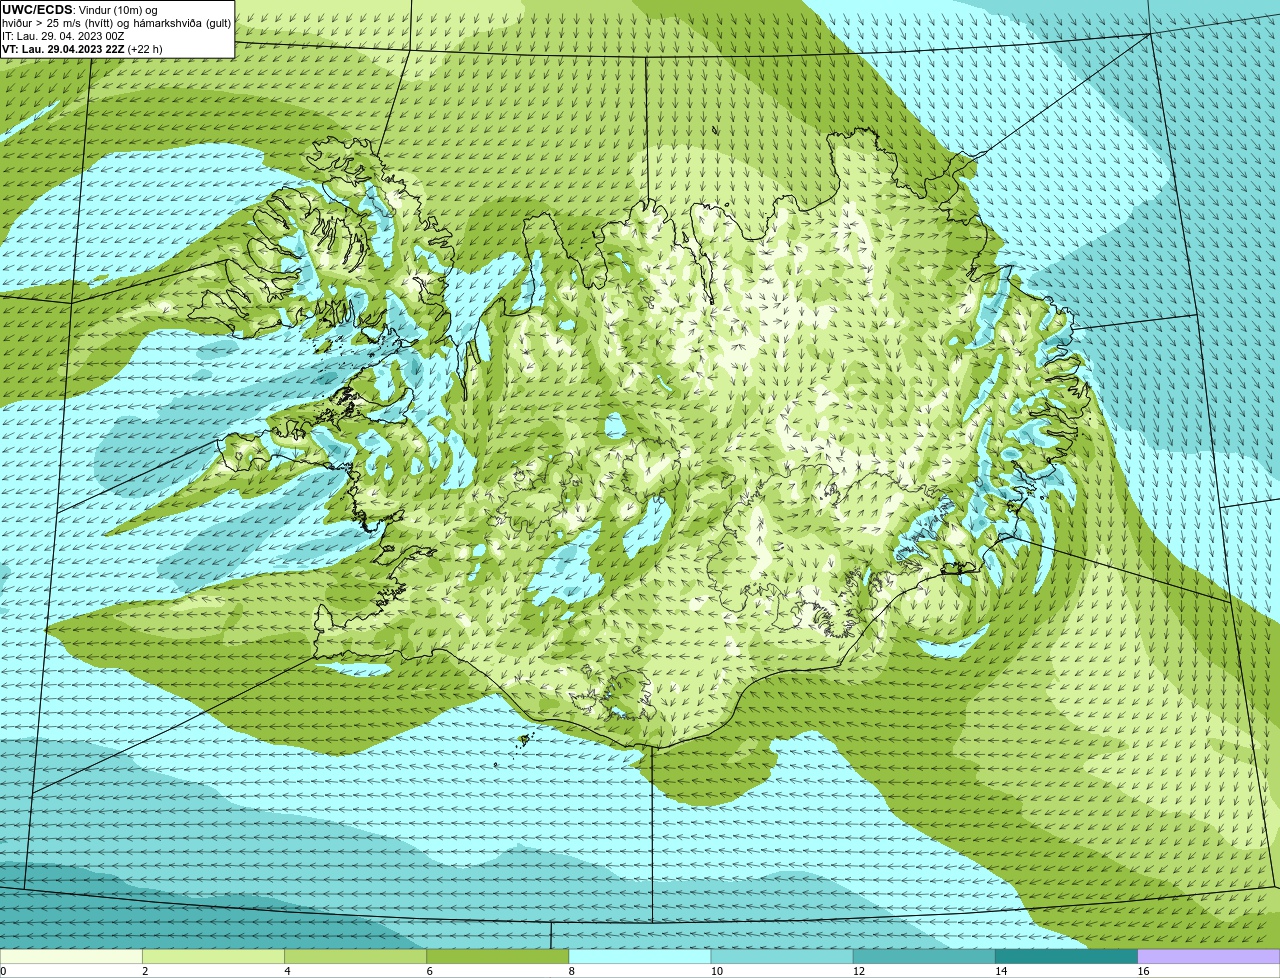Click the legend tick label 6
Viewport: 1280px width, 978px height.
tap(429, 971)
